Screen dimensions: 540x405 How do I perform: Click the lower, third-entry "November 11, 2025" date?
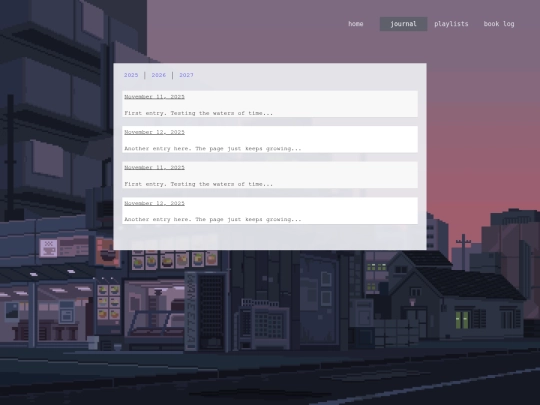coord(154,167)
